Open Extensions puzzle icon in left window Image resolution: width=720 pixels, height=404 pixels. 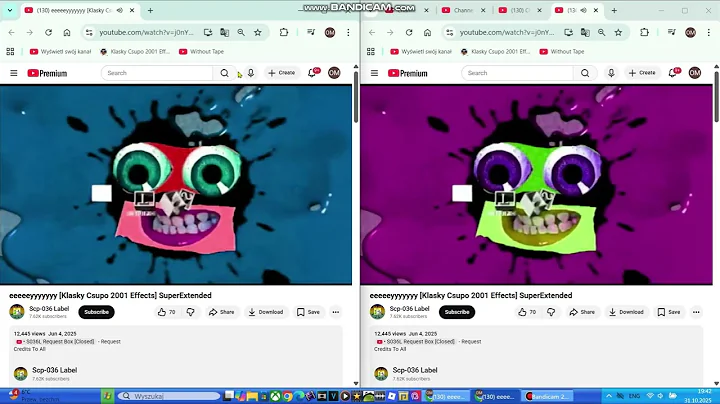coord(284,32)
